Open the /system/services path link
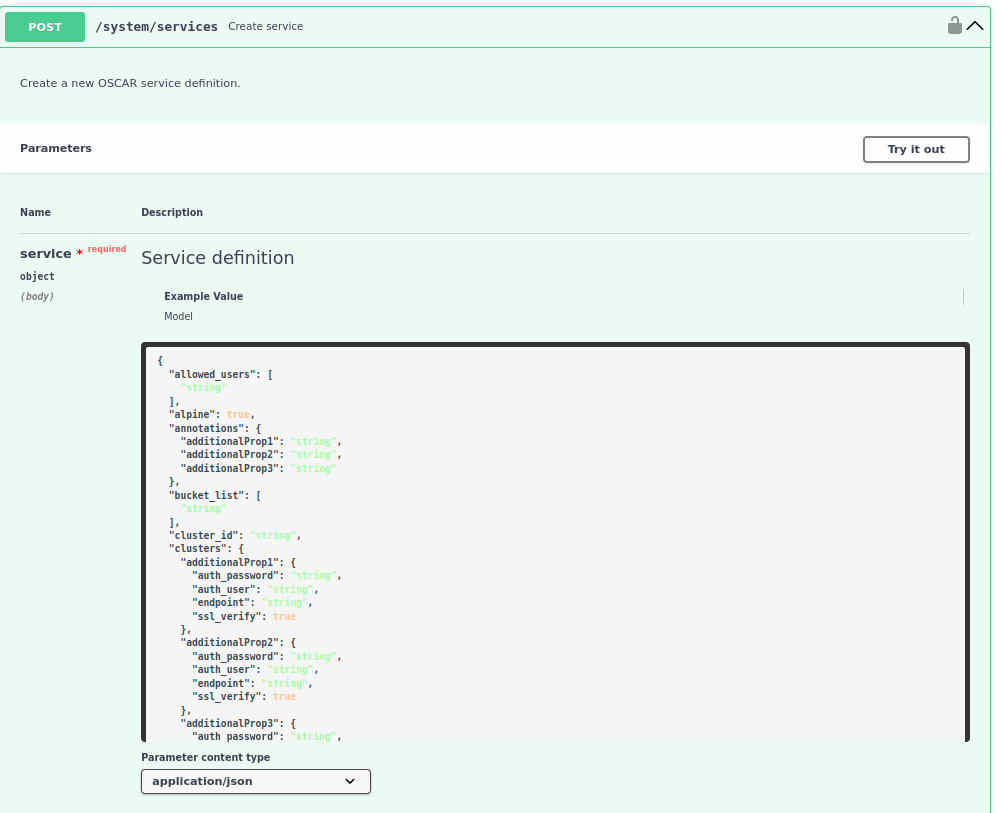This screenshot has height=813, width=1002. click(x=157, y=26)
